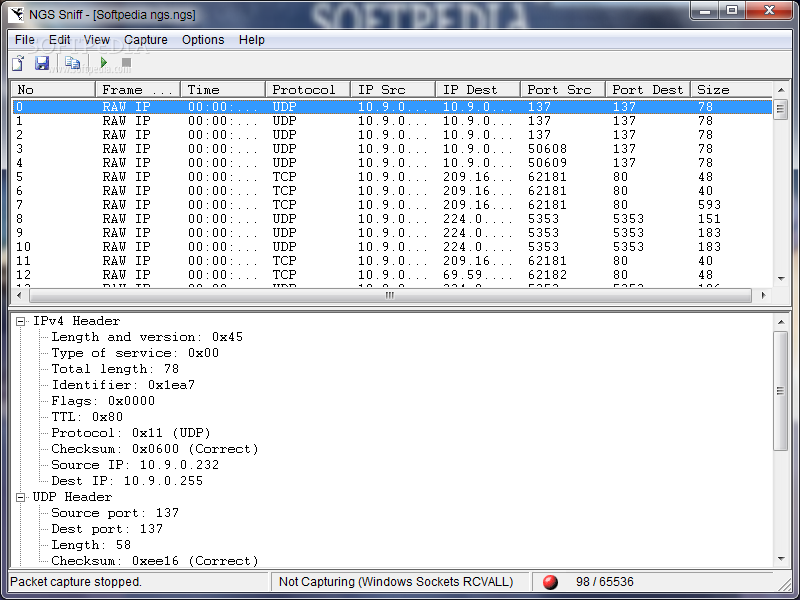
Task: Start capture with the green play icon
Action: [x=104, y=63]
